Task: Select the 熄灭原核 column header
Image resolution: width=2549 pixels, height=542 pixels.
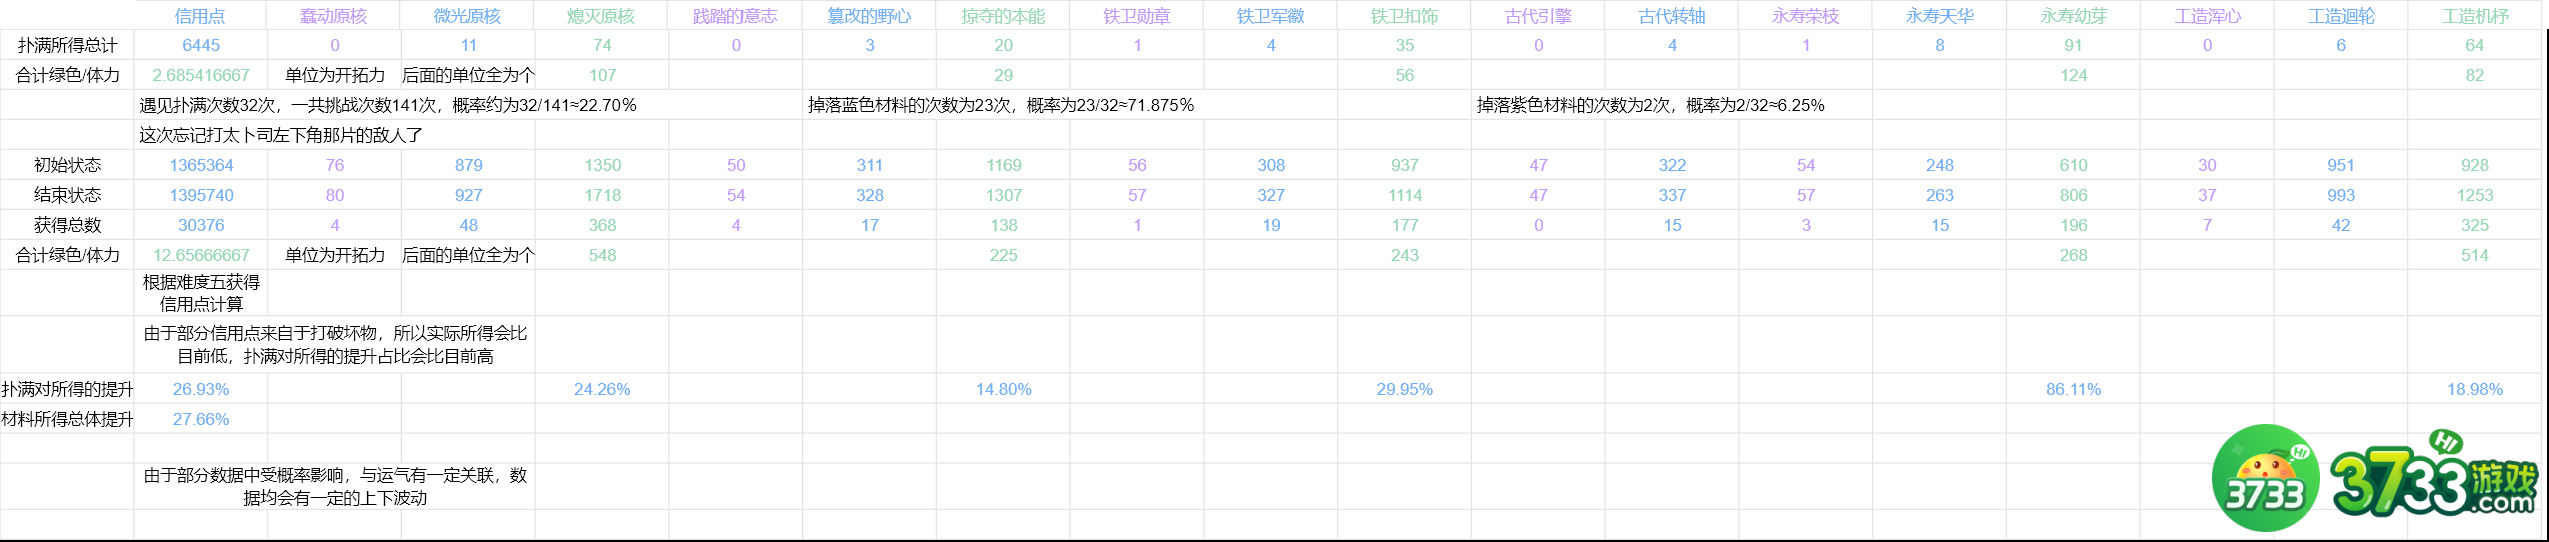Action: [602, 16]
